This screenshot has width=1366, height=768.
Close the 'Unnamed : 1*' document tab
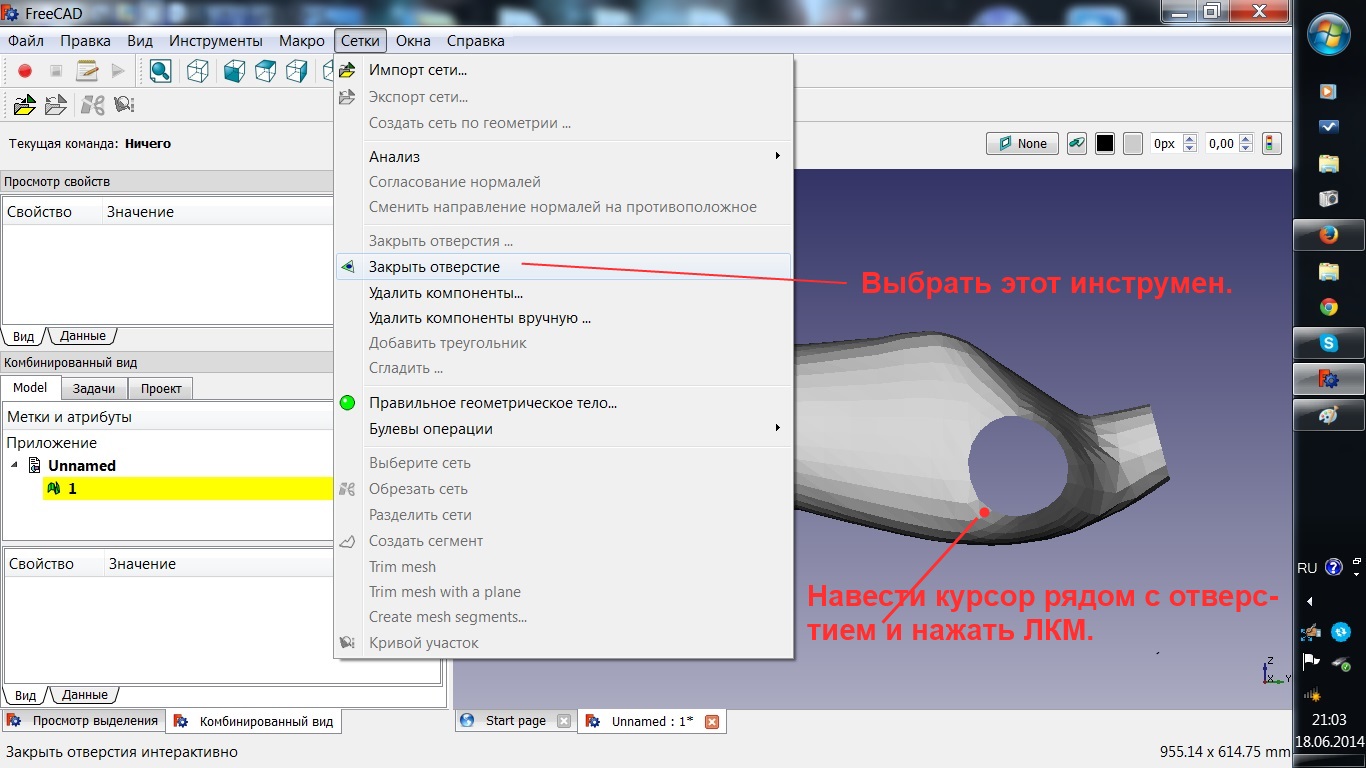click(712, 721)
